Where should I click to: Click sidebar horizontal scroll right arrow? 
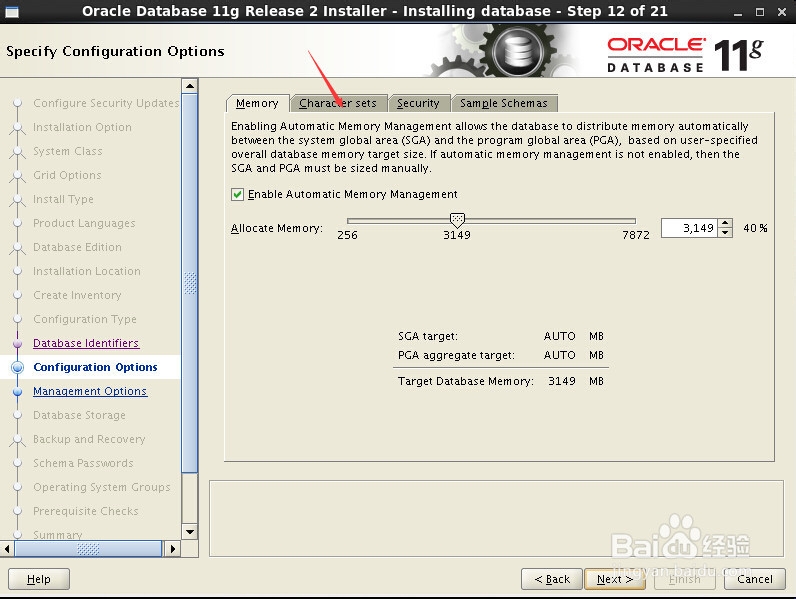point(173,549)
